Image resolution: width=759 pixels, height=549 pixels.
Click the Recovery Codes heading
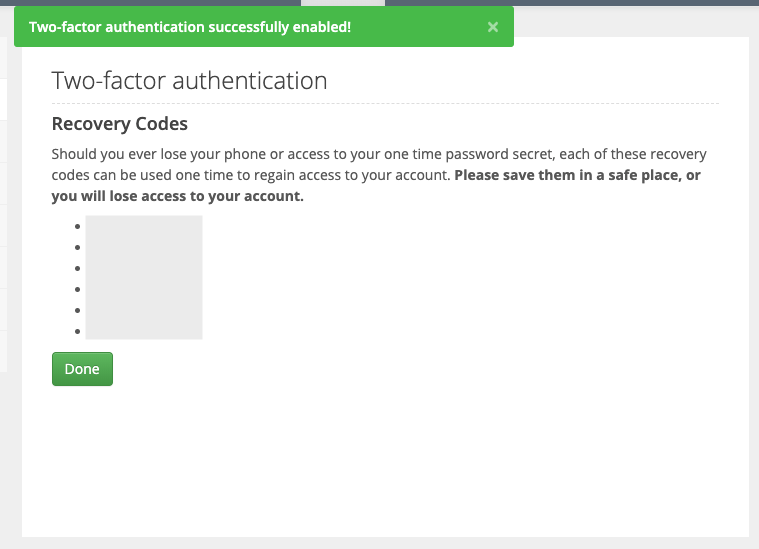tap(120, 124)
